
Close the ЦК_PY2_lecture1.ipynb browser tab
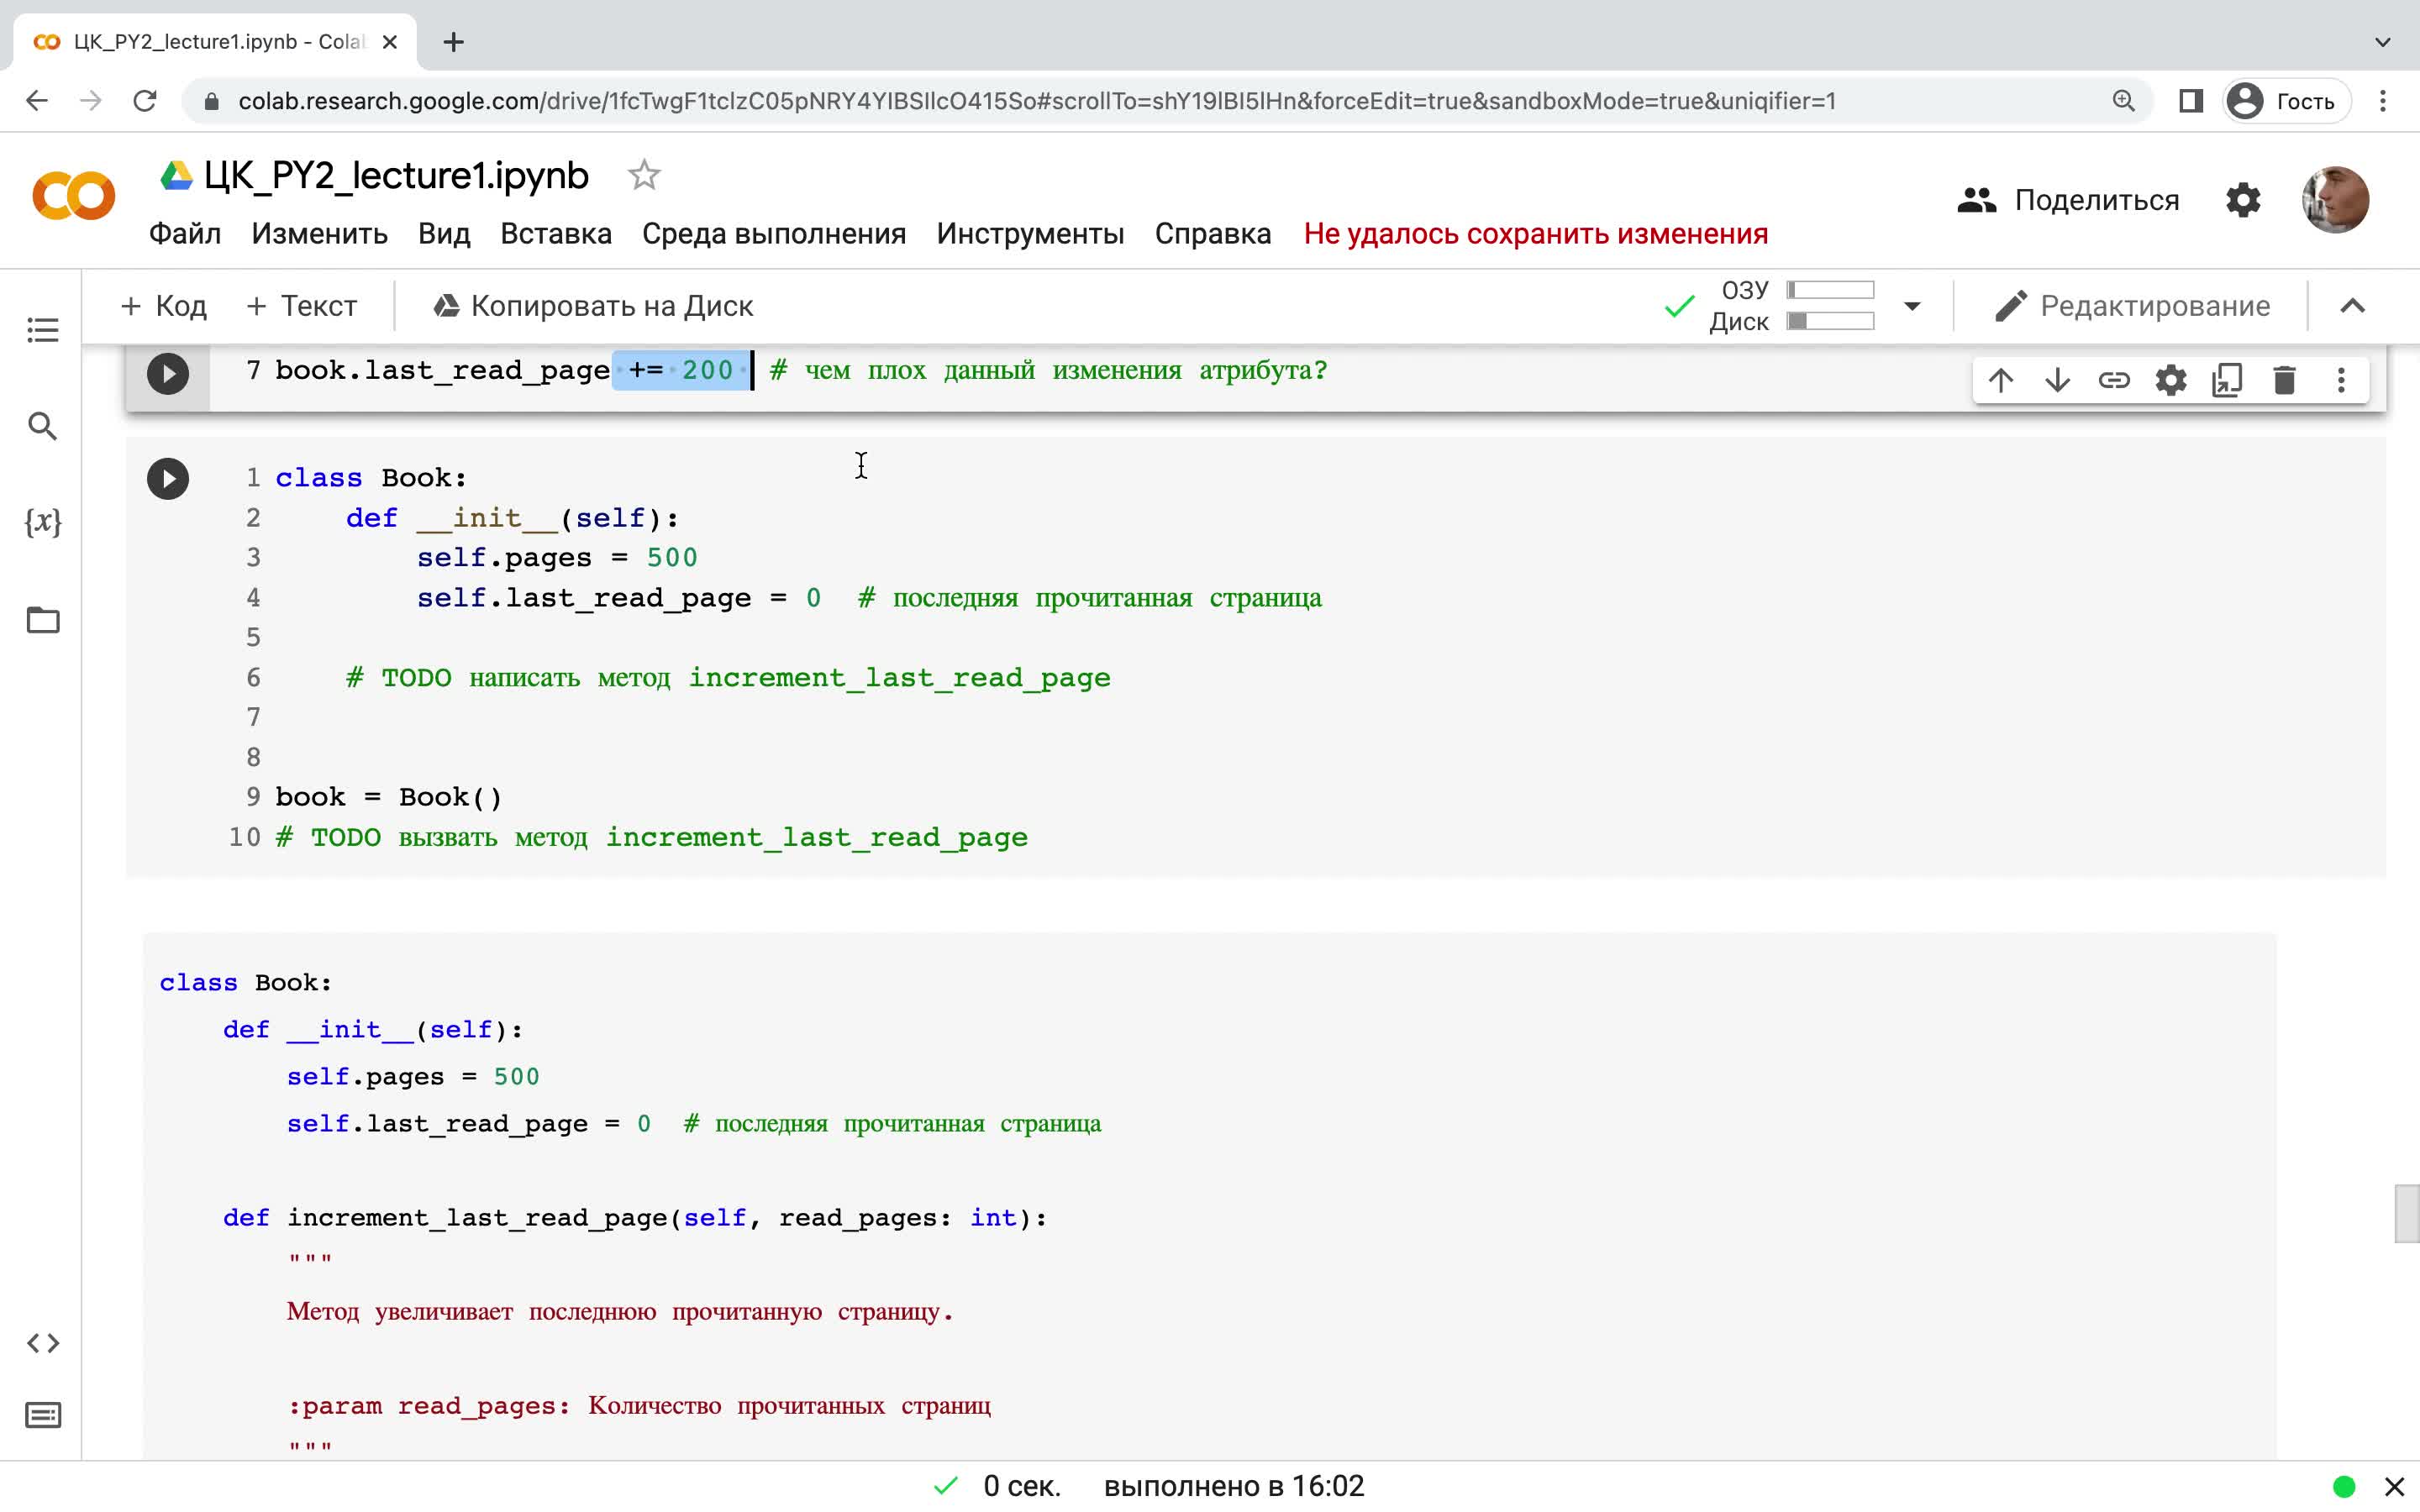tap(390, 42)
